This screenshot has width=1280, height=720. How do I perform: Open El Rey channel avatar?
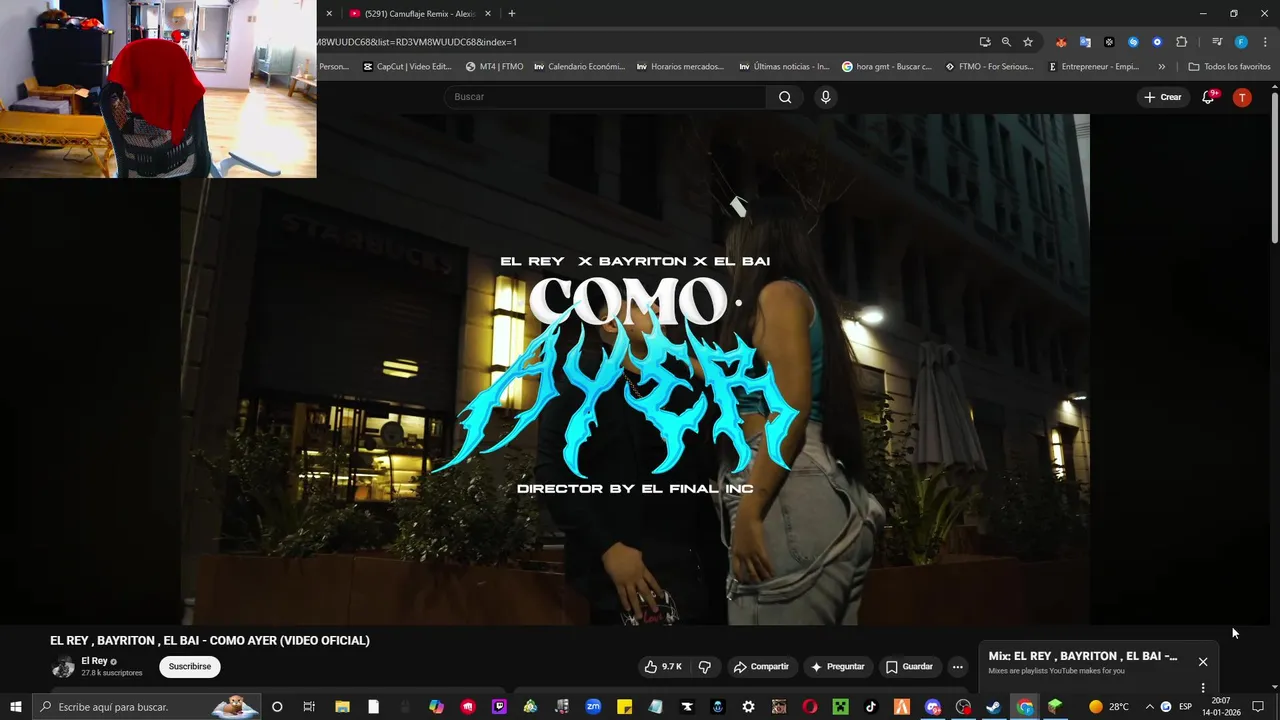[63, 667]
